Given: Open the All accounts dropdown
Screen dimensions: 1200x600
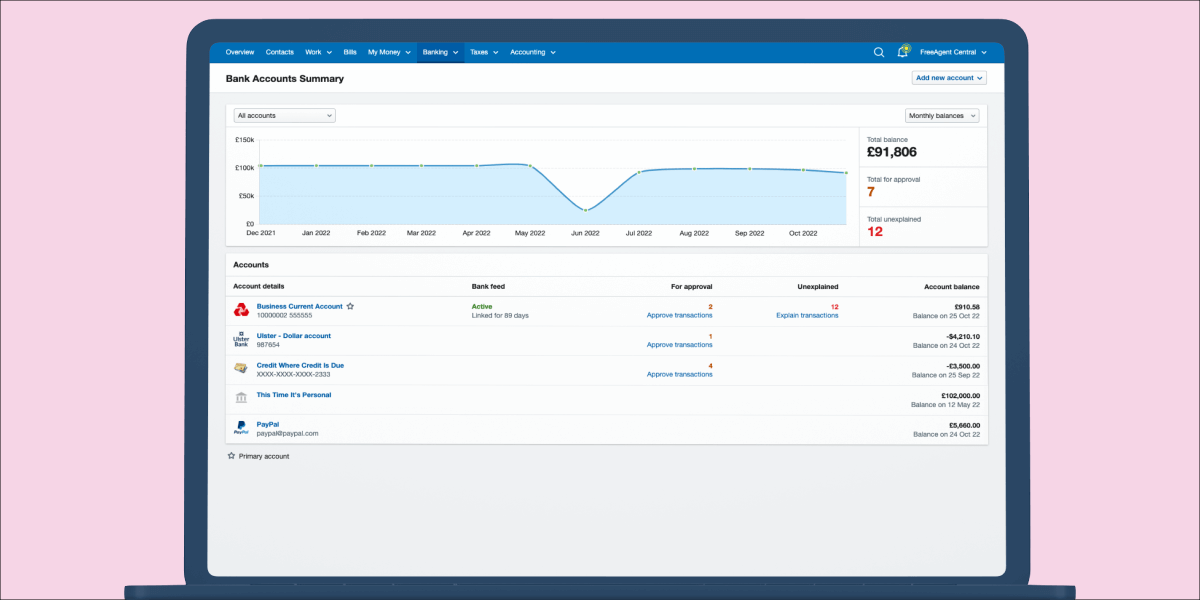Looking at the screenshot, I should coord(284,115).
